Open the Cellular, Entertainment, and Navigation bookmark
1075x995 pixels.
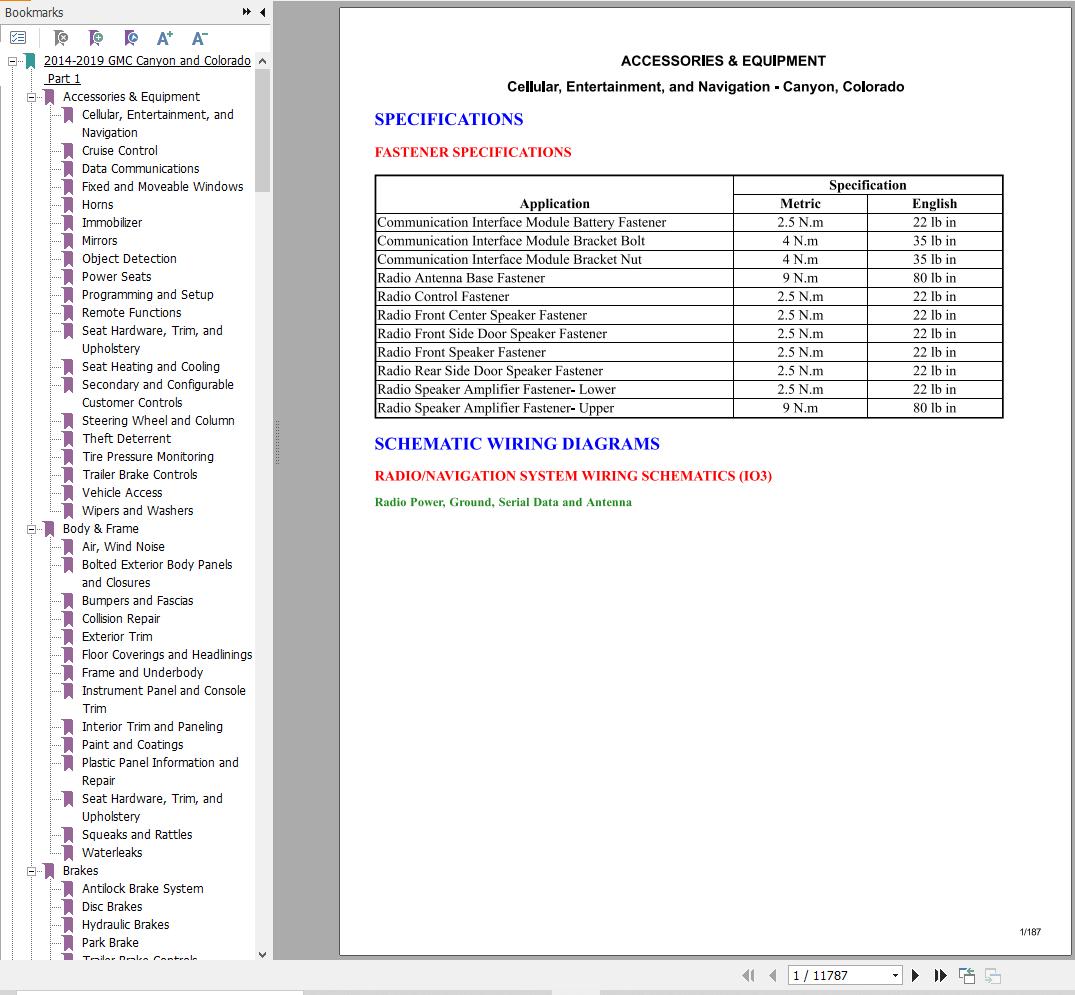[158, 123]
